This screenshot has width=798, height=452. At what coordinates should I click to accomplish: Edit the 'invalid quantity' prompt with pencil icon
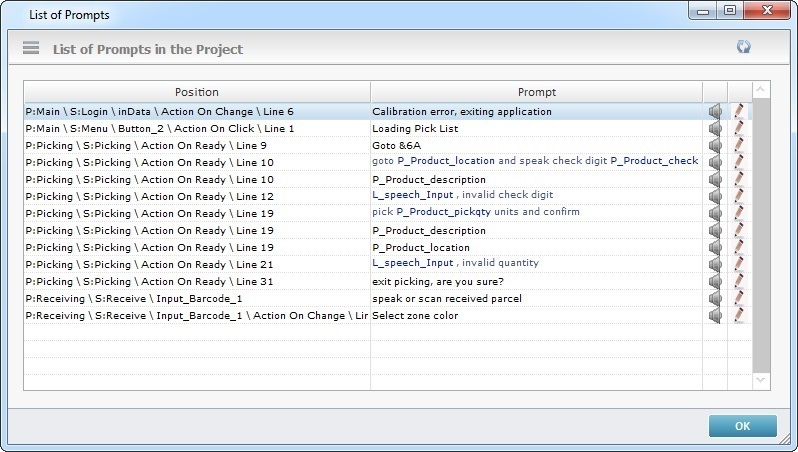[x=739, y=264]
